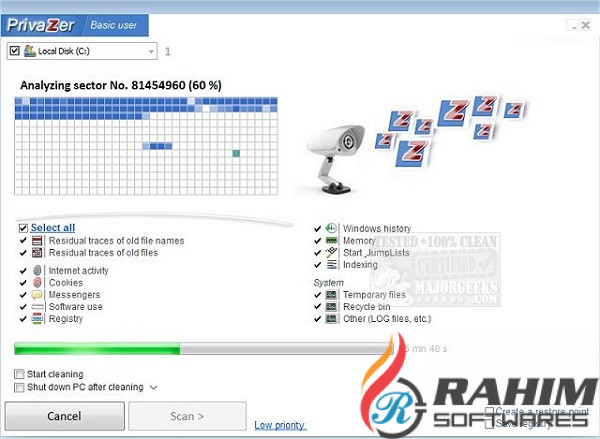Uncheck Residual traces of old file names
The width and height of the screenshot is (600, 439).
point(23,241)
